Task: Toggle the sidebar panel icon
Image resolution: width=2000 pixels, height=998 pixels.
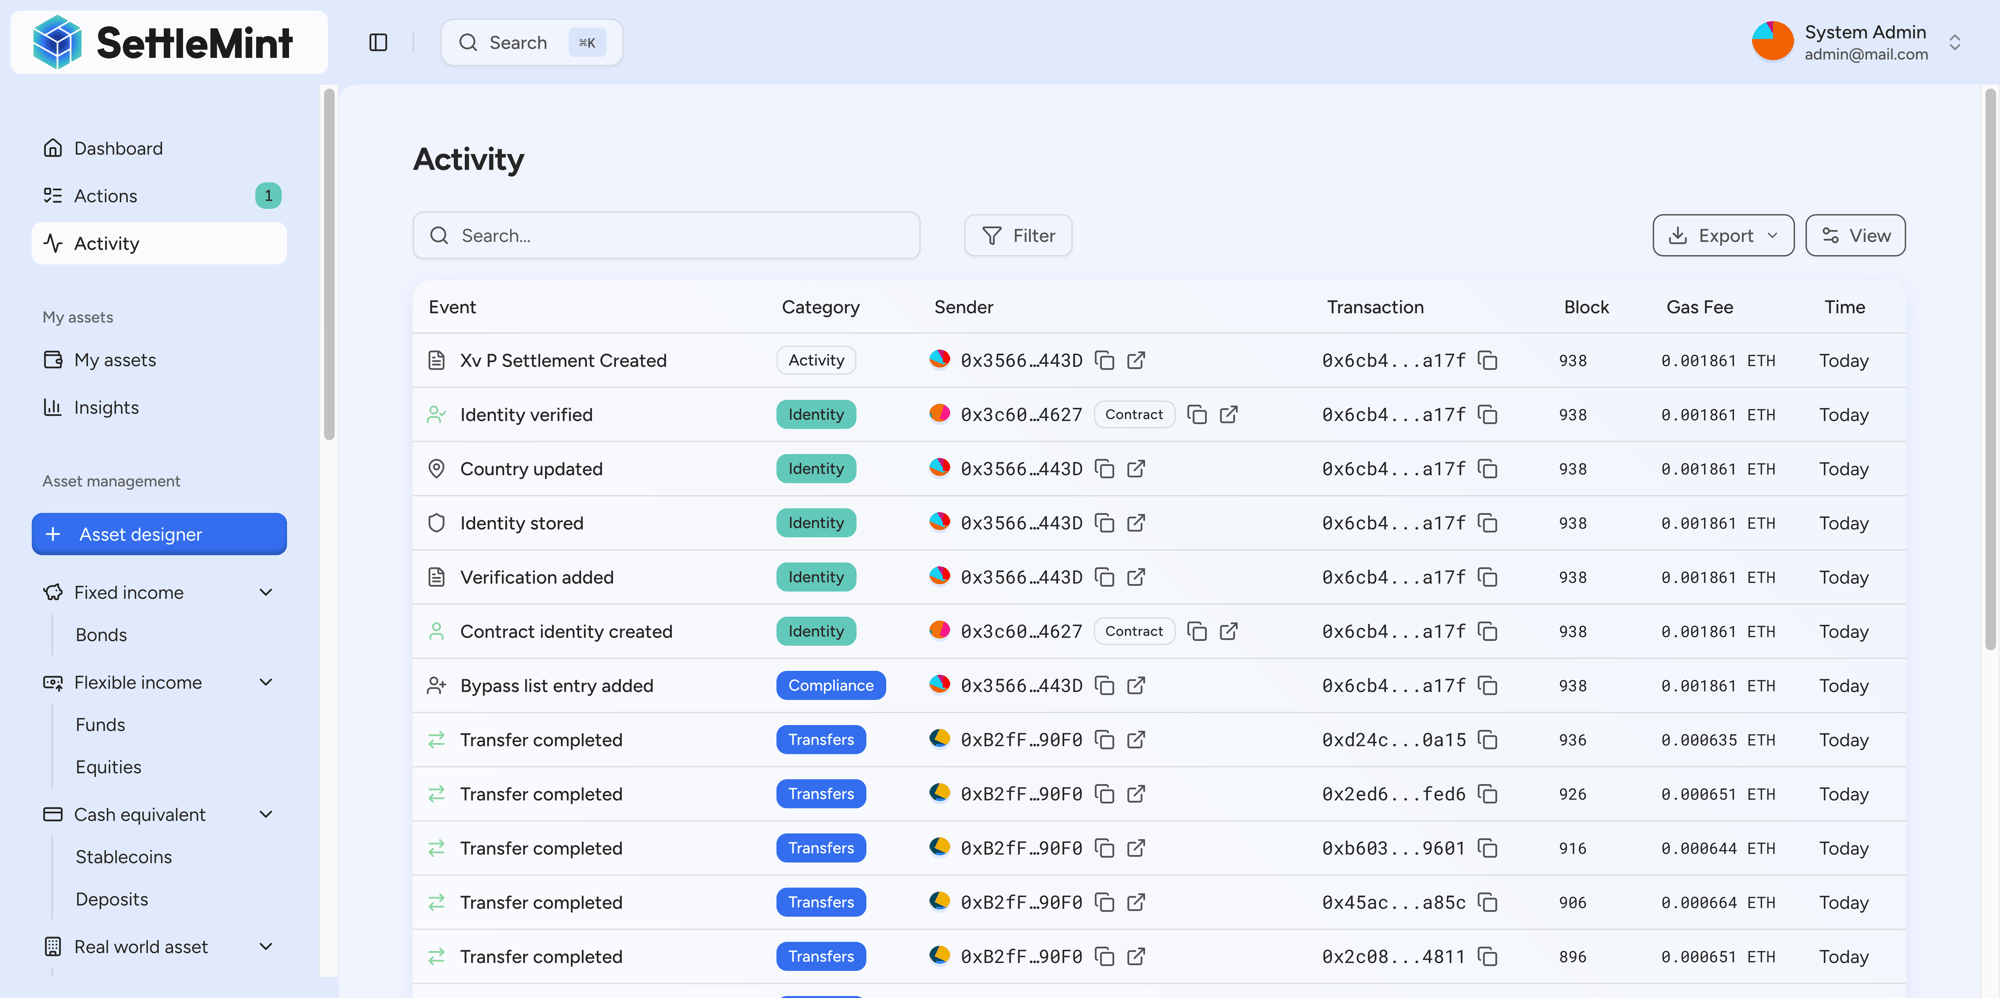Action: [x=378, y=42]
